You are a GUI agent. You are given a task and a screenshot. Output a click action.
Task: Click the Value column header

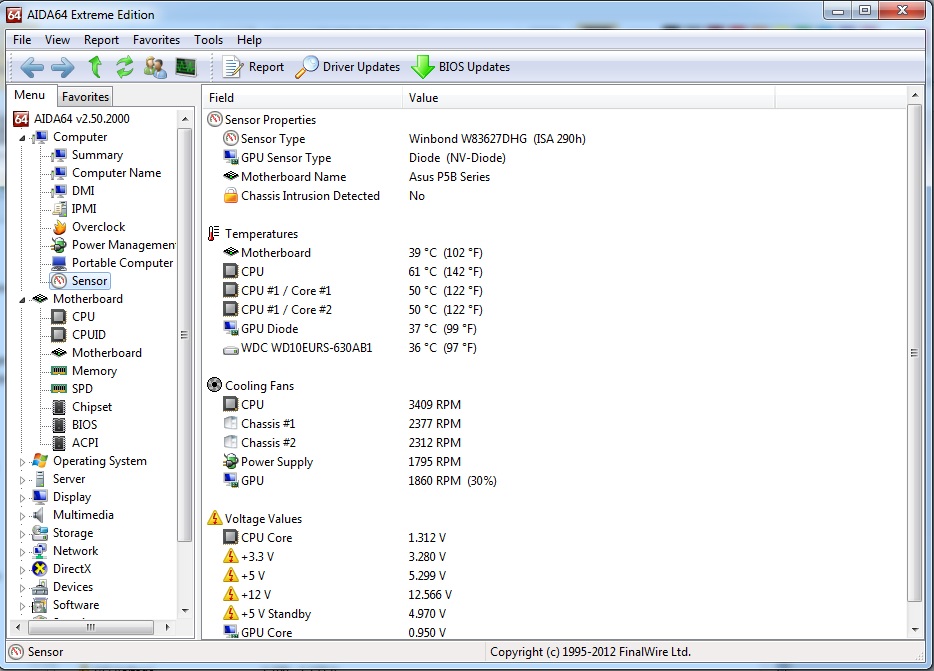click(x=589, y=98)
